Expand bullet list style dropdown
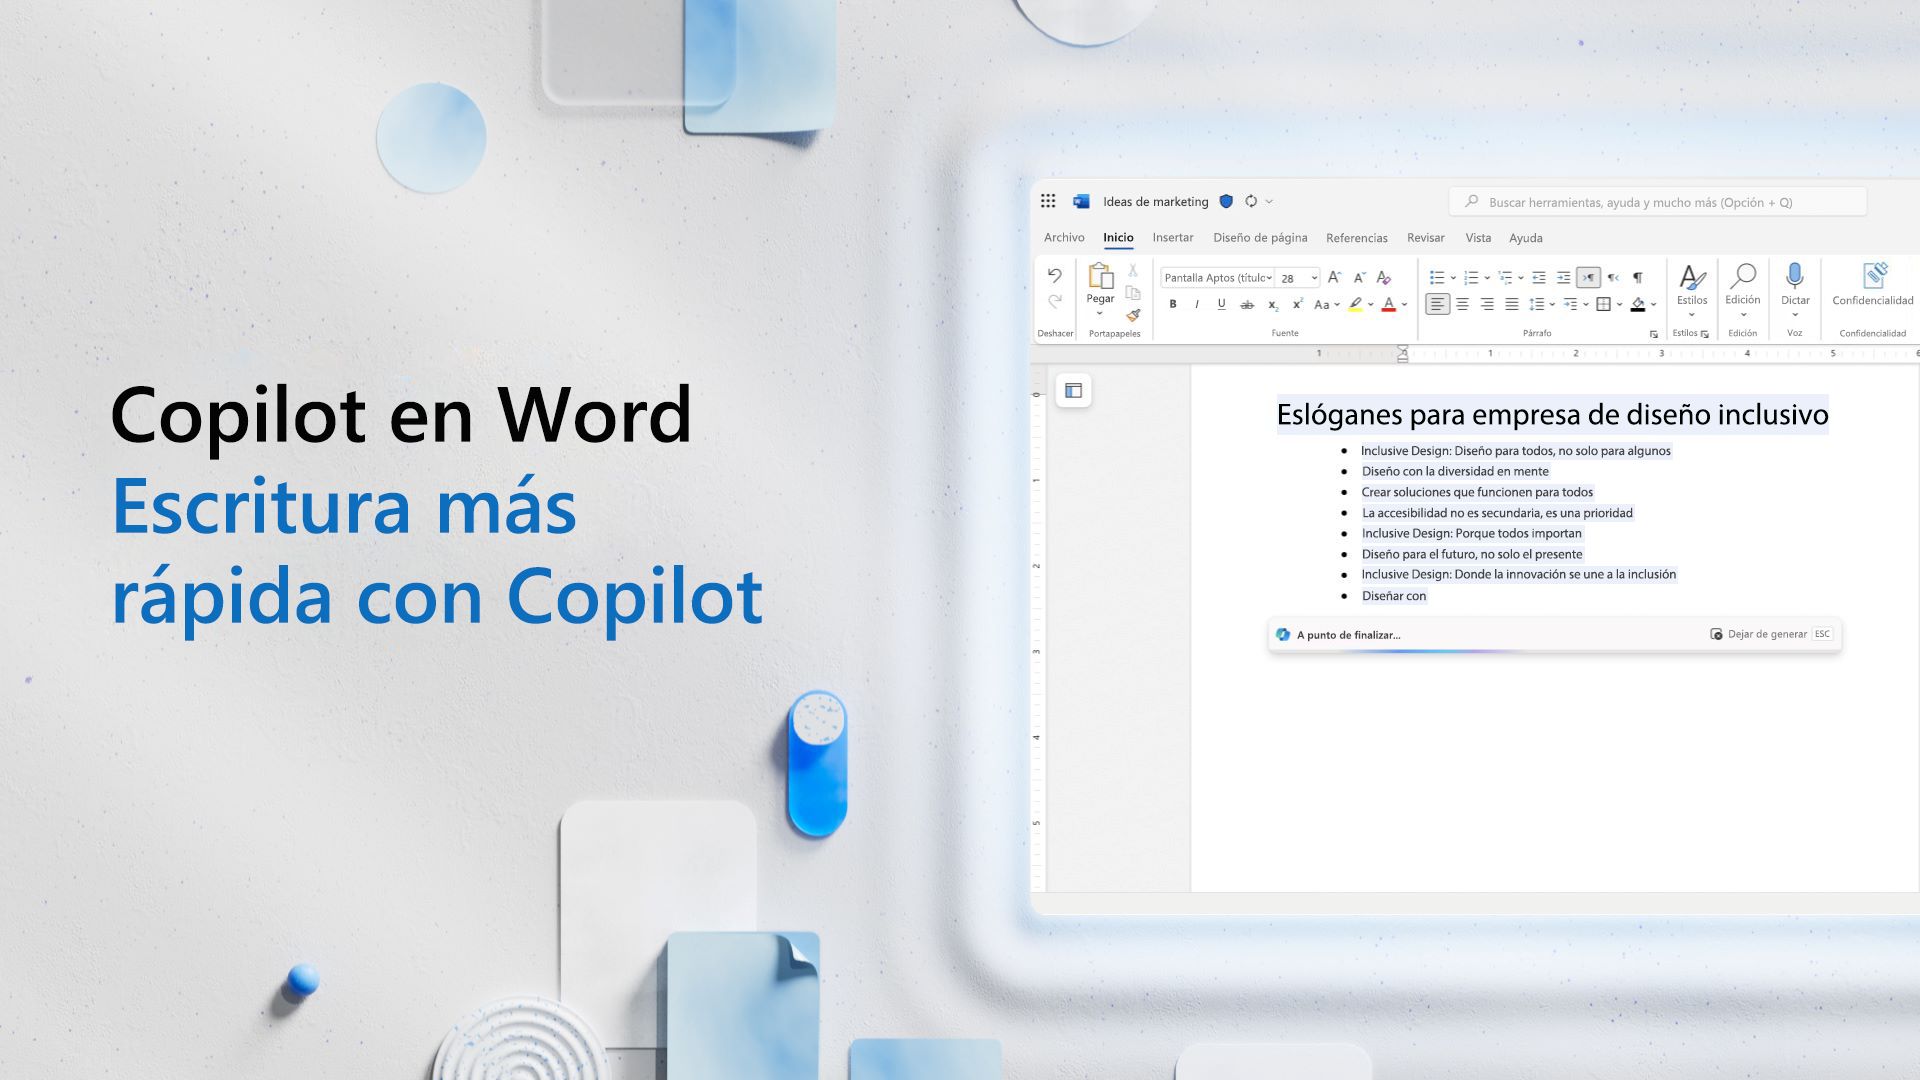This screenshot has height=1080, width=1920. [1453, 278]
